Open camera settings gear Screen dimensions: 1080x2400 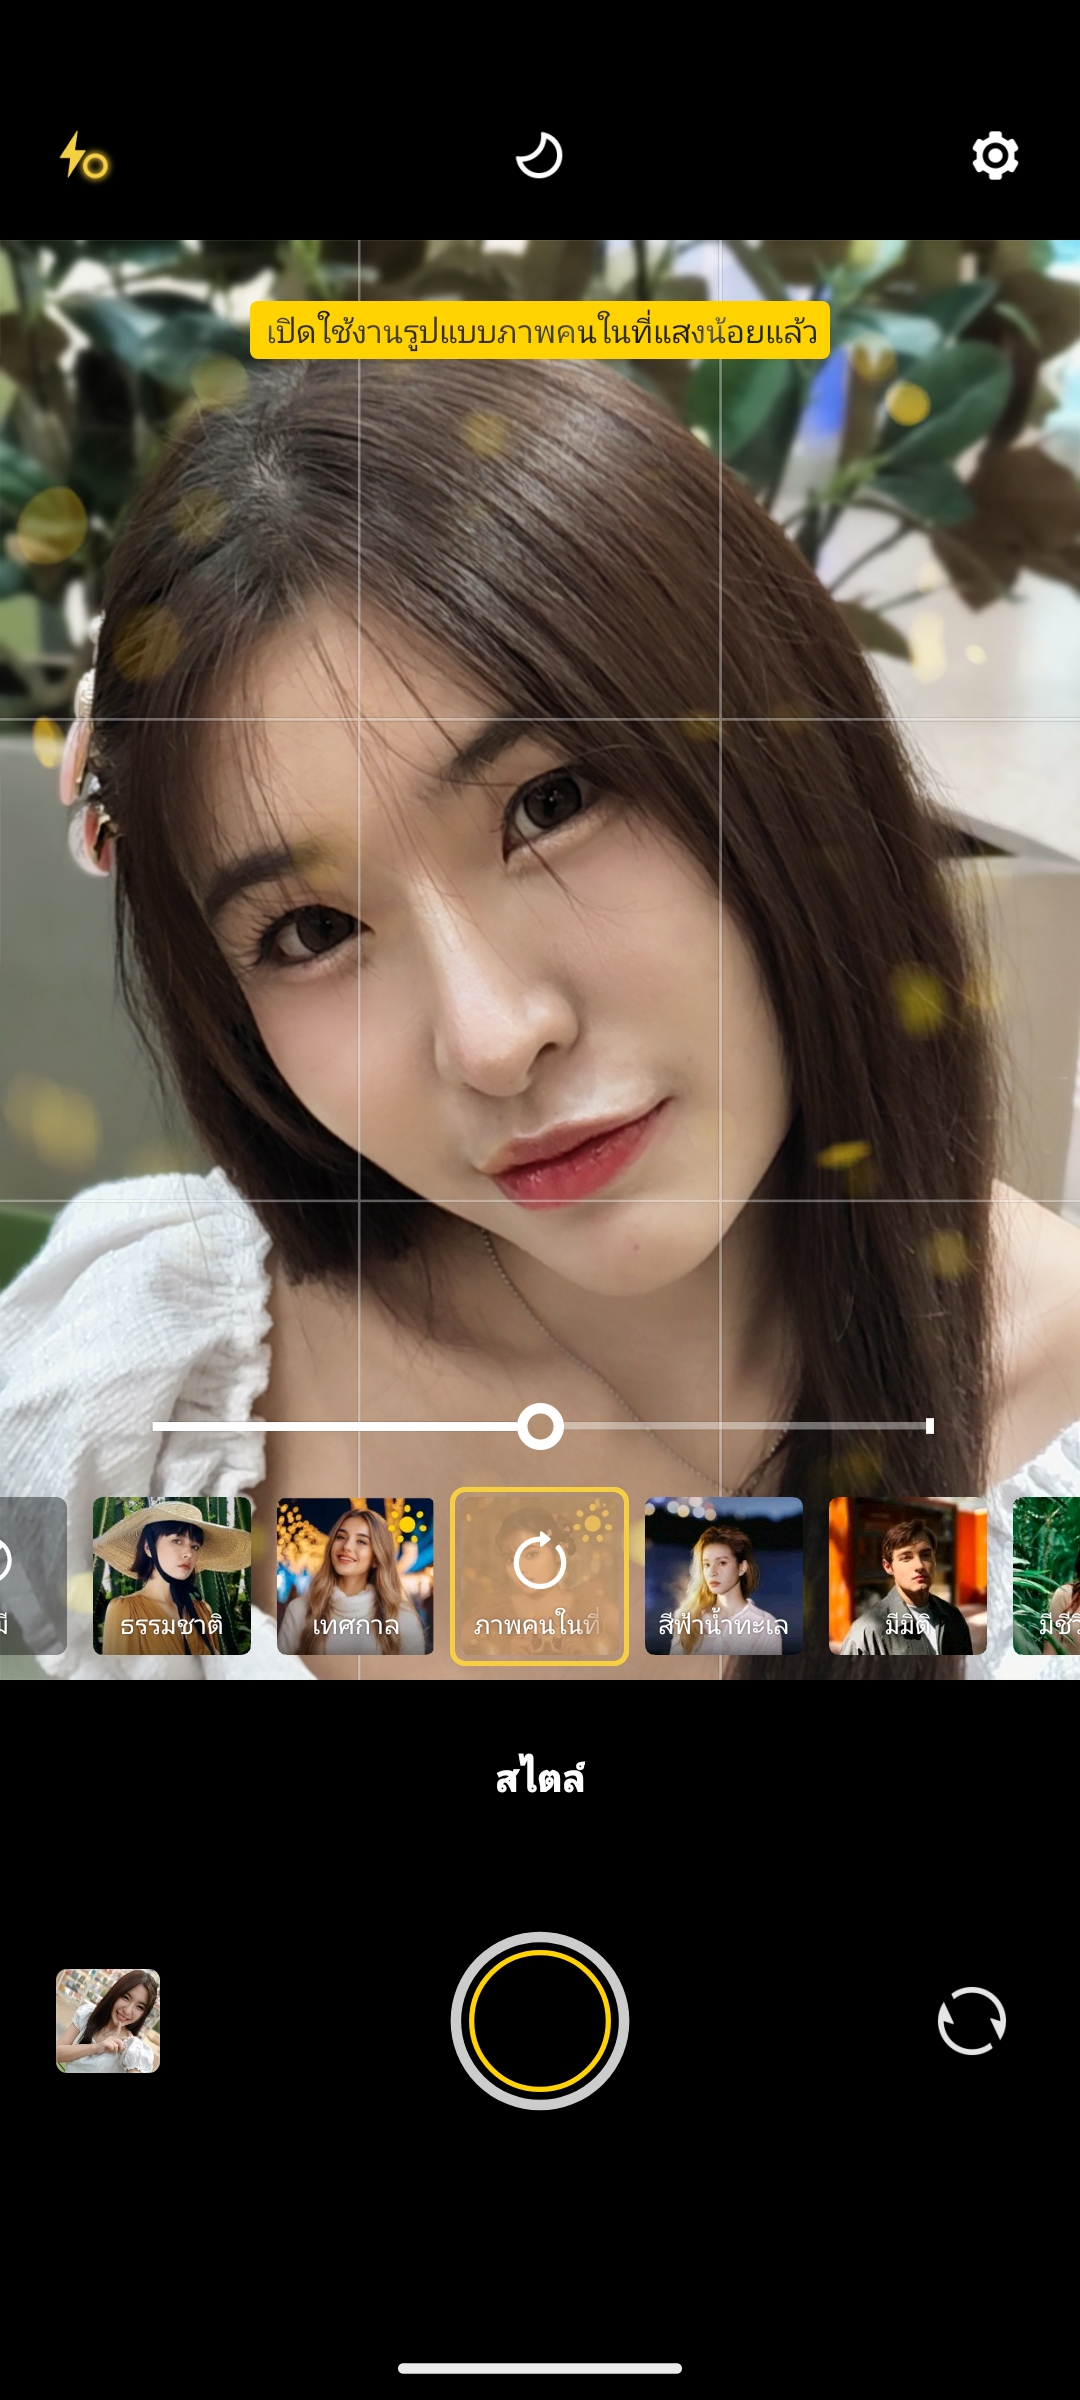(x=995, y=156)
